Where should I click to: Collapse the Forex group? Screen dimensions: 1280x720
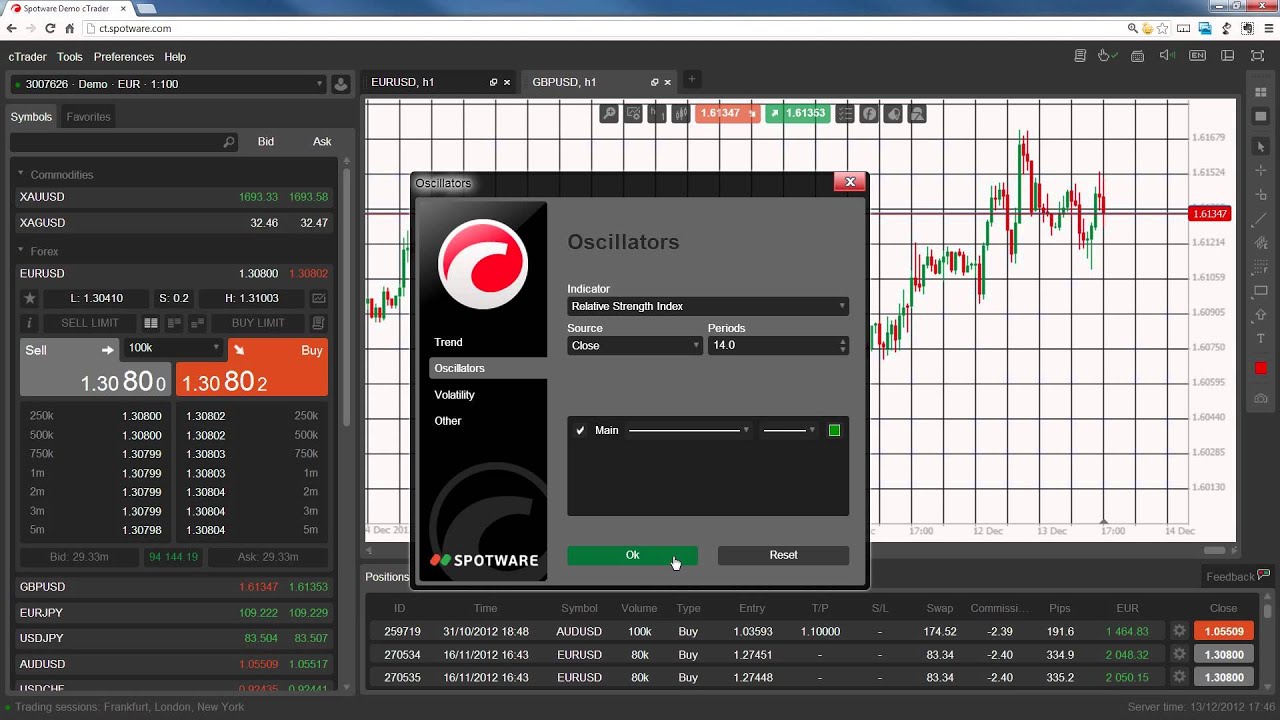coord(21,251)
